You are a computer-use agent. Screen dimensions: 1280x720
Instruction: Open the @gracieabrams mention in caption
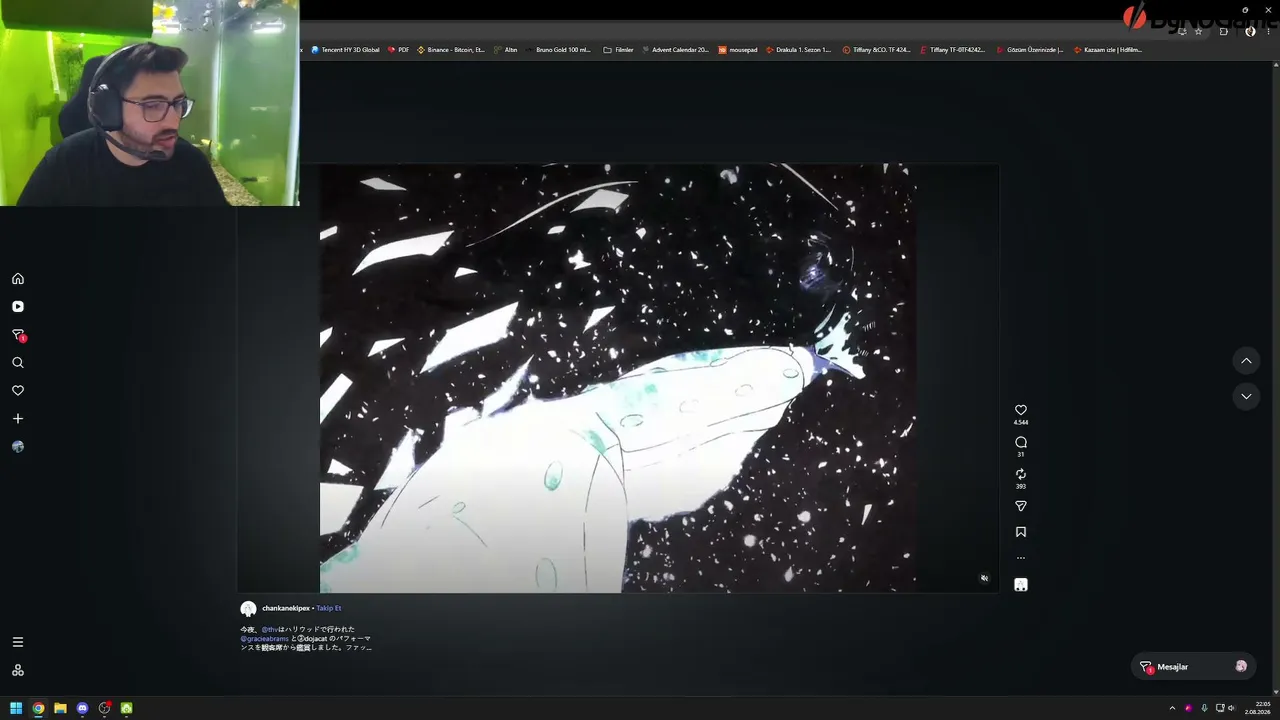[264, 638]
